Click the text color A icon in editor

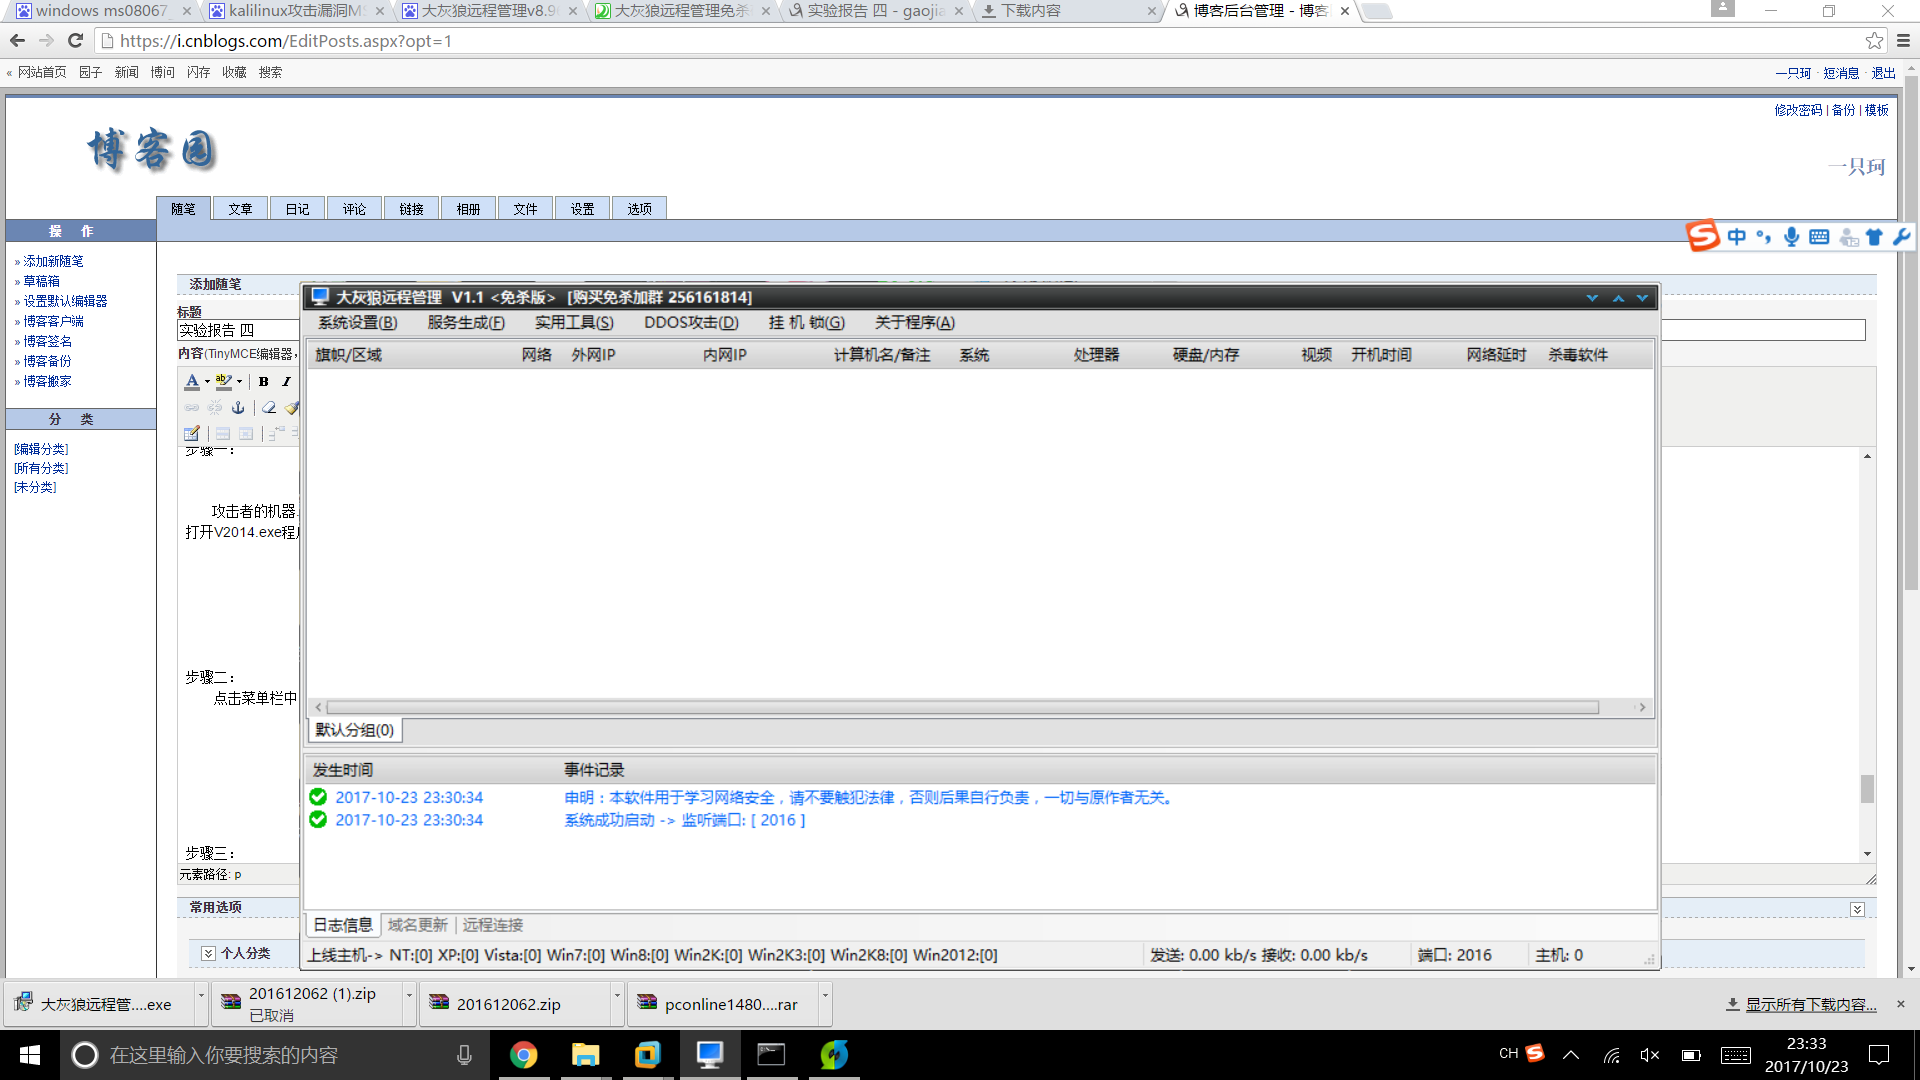coord(192,381)
